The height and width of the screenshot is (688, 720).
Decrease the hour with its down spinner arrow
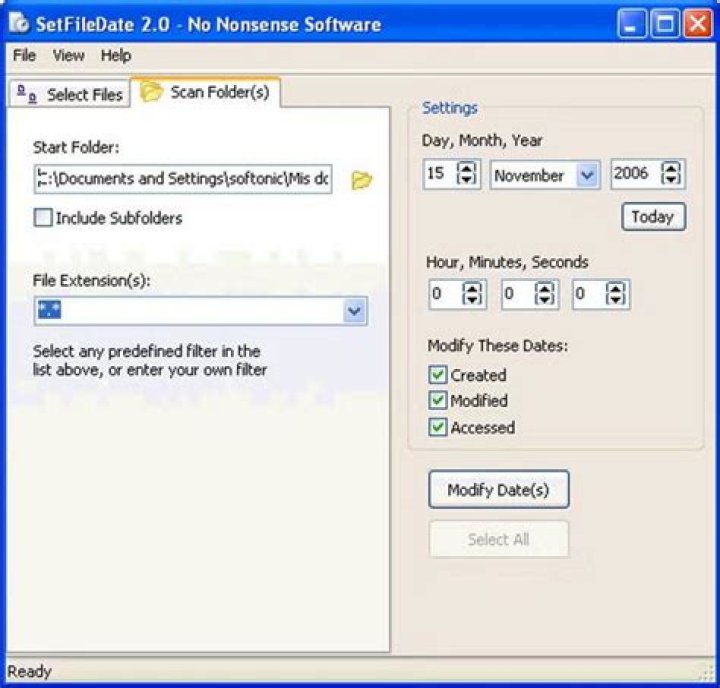tap(472, 299)
